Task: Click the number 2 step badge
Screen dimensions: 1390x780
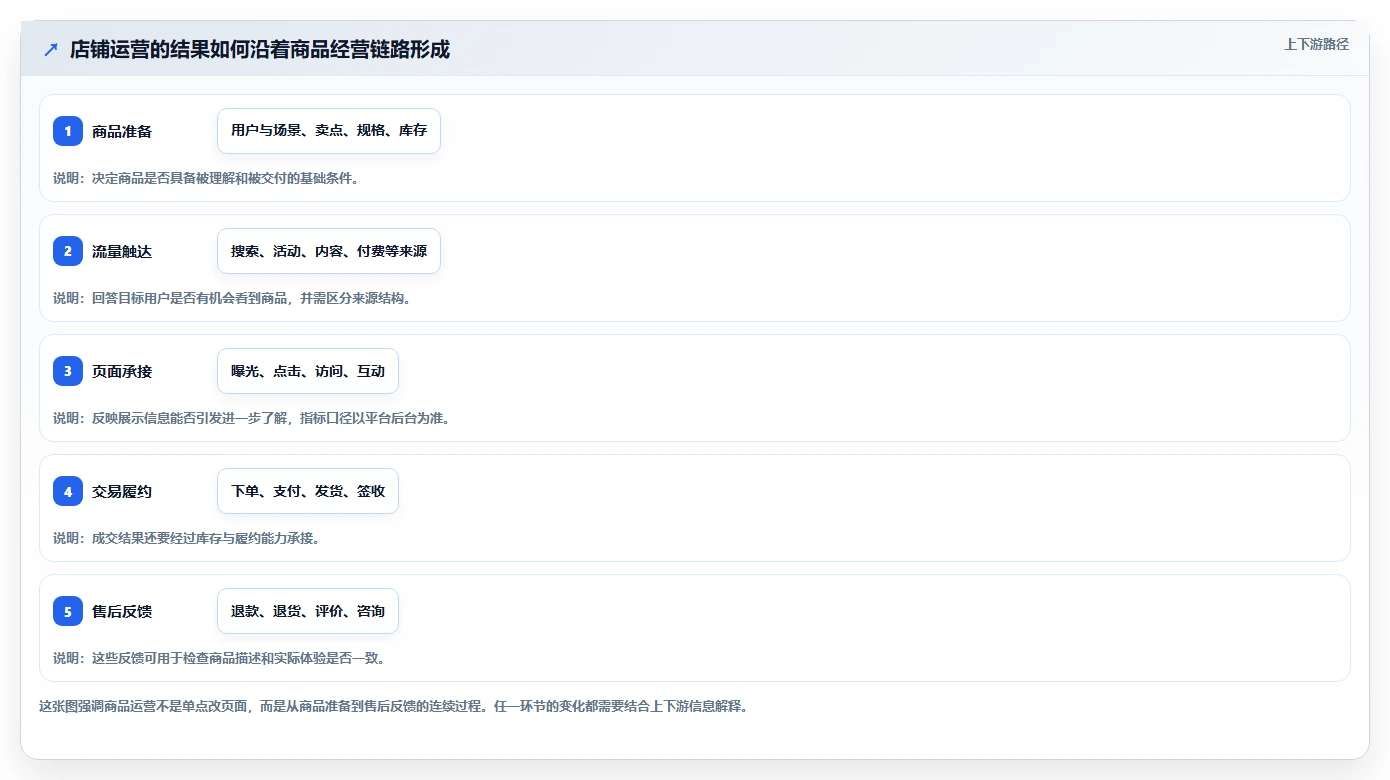Action: pos(68,251)
